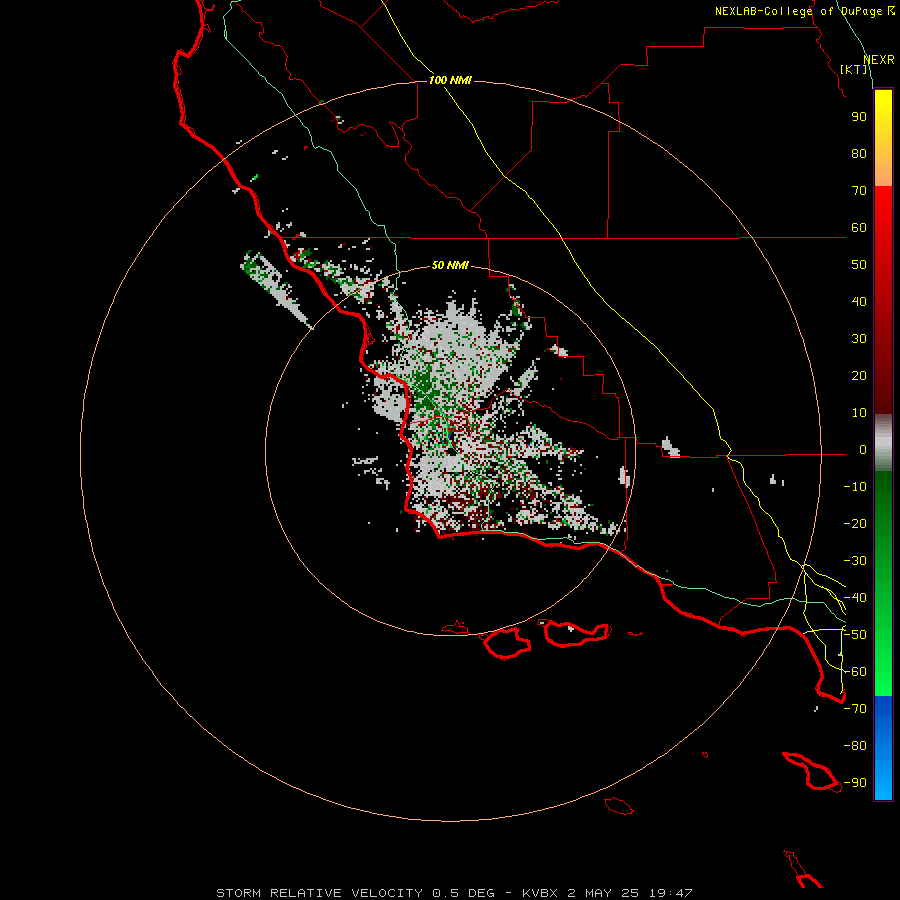Click the '10' label on the velocity scale
Image resolution: width=900 pixels, height=900 pixels.
click(859, 413)
